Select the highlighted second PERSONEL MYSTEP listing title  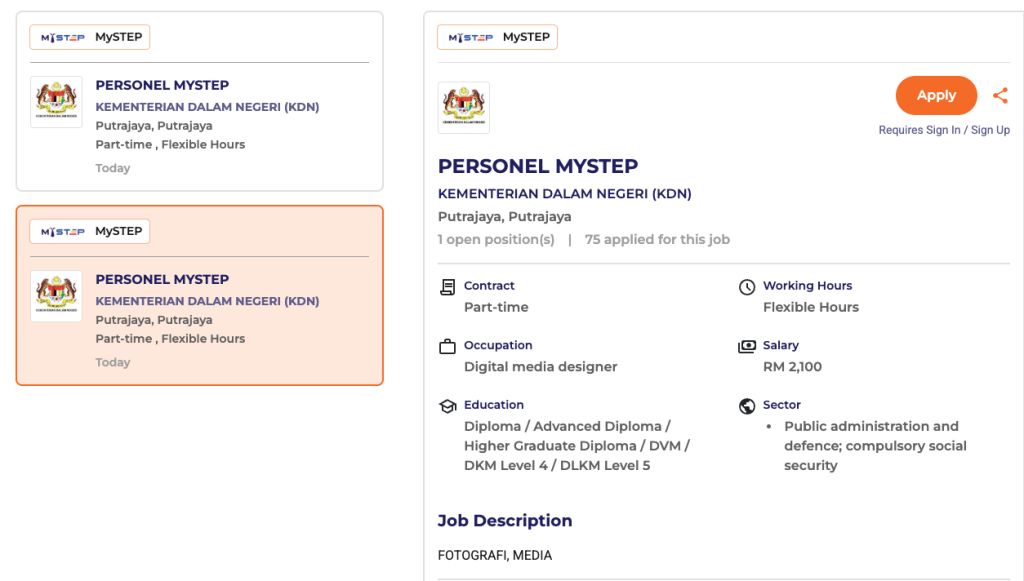tap(162, 280)
